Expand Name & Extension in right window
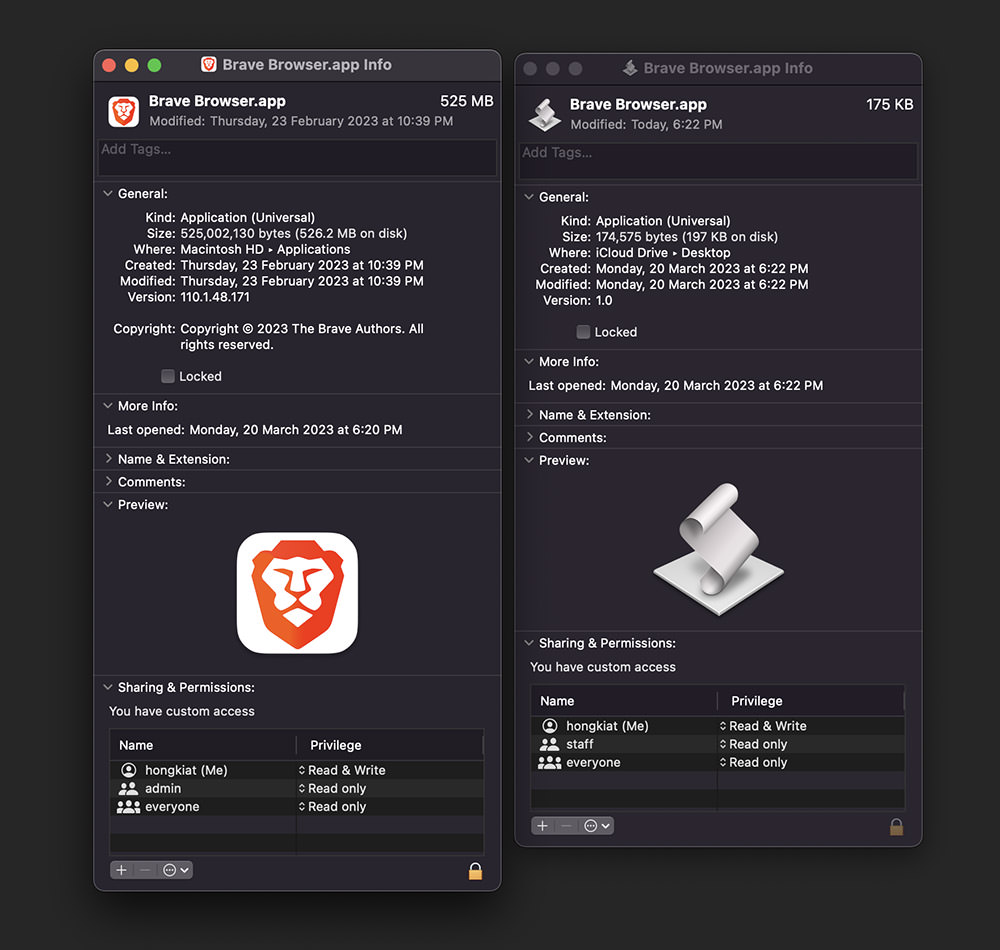Viewport: 1000px width, 950px height. [529, 414]
